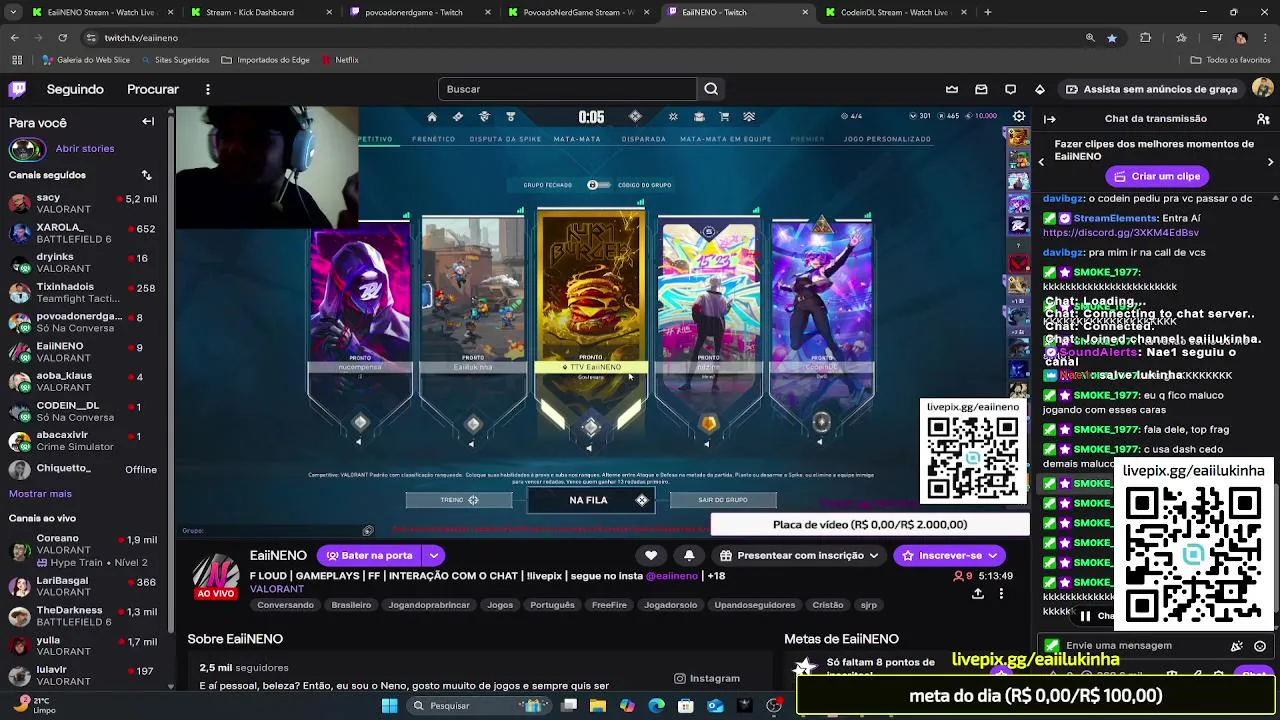
Task: Expand Bater na porta dropdown arrow
Action: point(433,555)
